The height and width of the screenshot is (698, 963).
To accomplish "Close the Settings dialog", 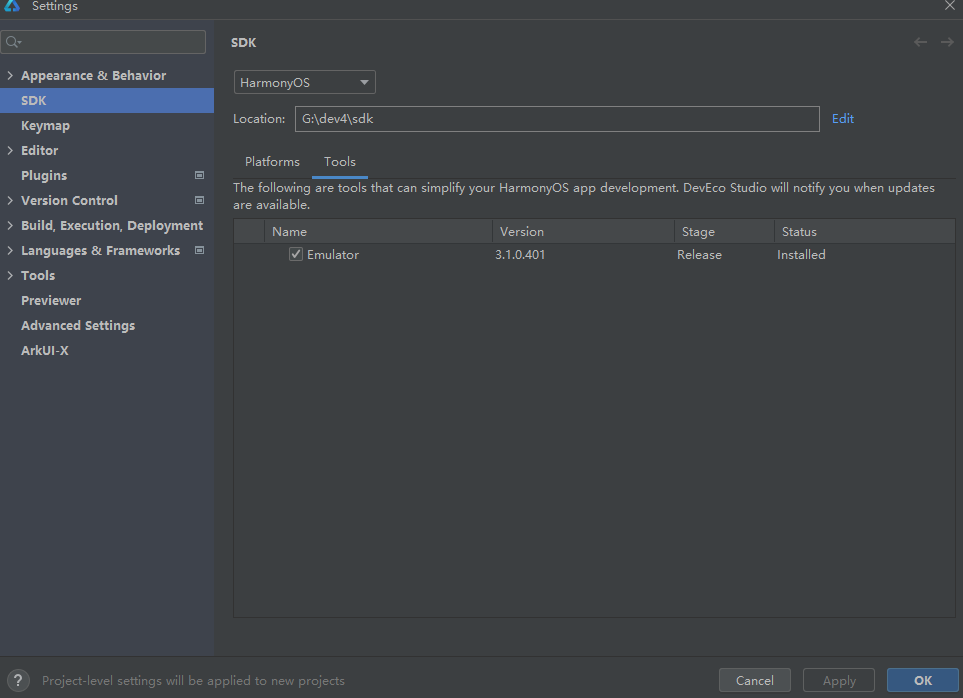I will click(x=949, y=6).
